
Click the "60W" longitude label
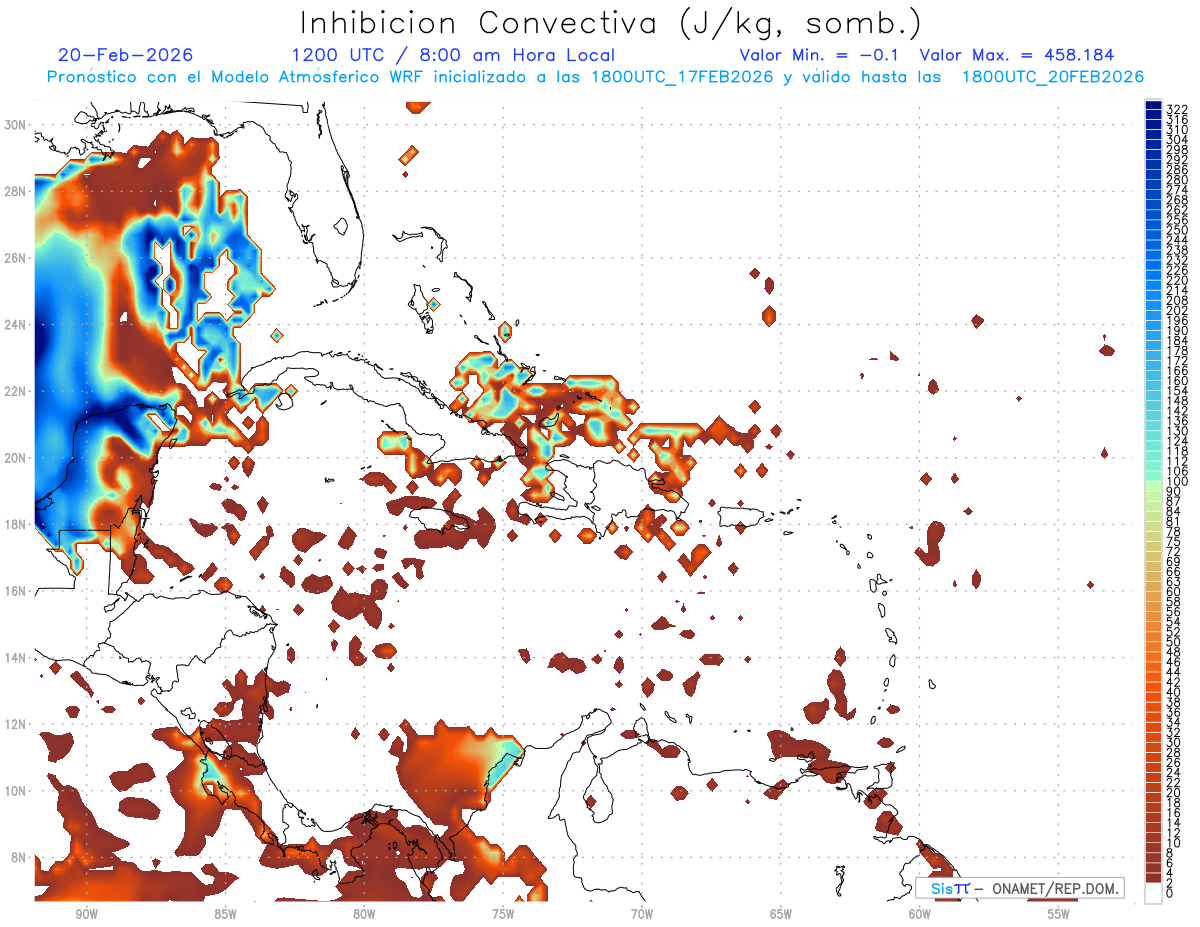pos(920,914)
